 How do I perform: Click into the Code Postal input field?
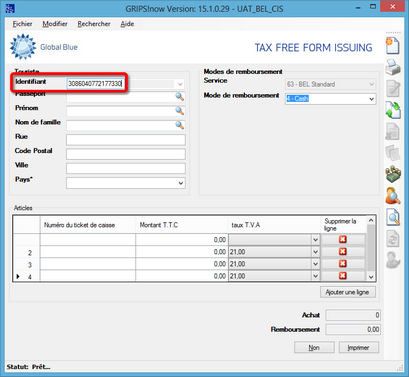tap(126, 154)
